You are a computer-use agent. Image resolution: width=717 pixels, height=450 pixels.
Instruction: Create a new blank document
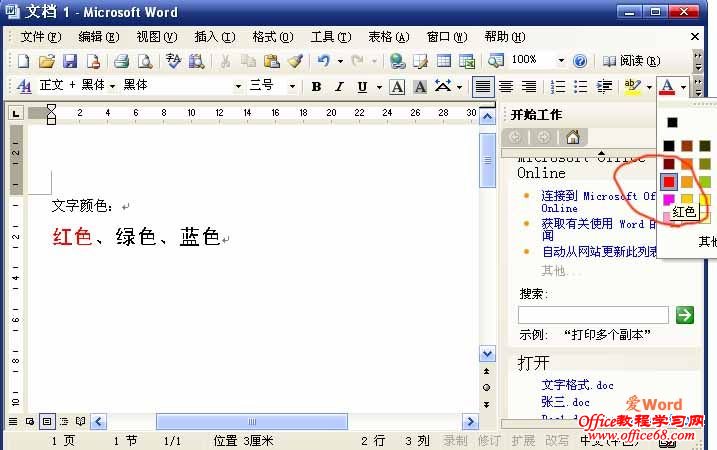click(x=23, y=61)
